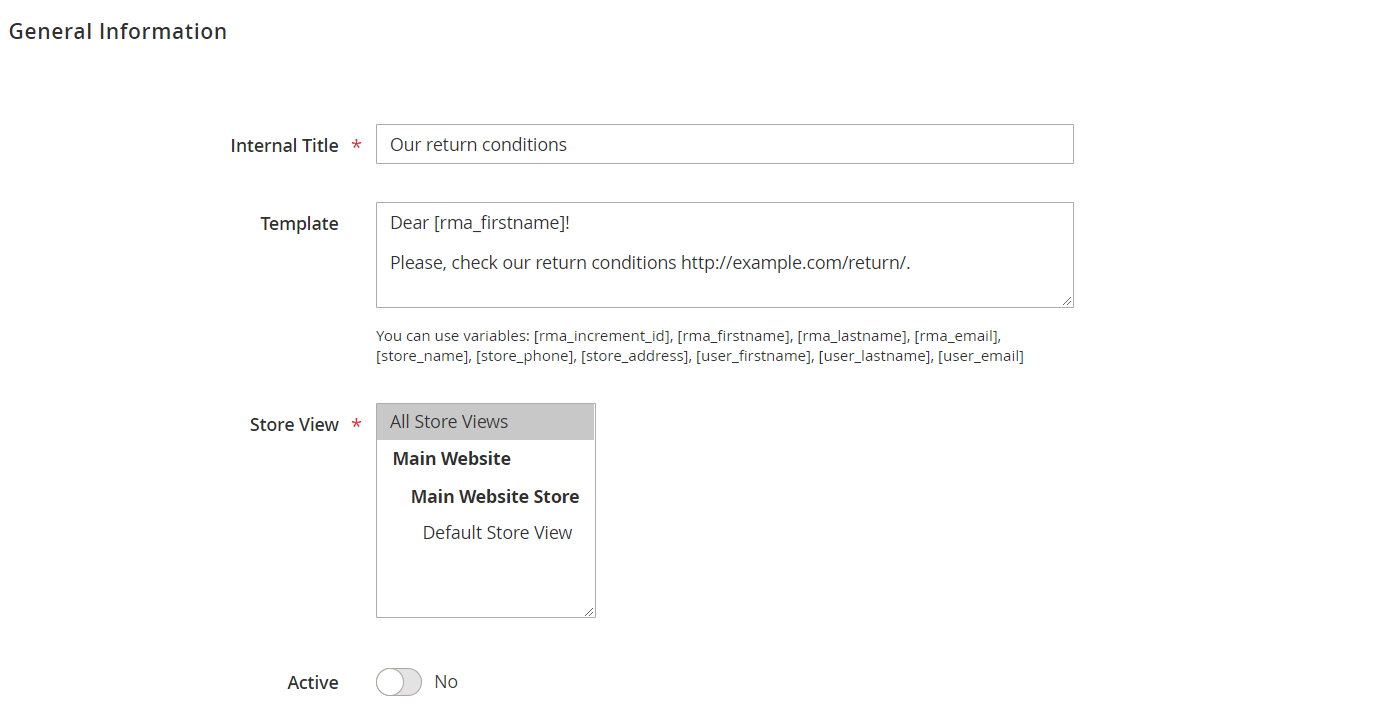Click the Internal Title label

[x=285, y=146]
